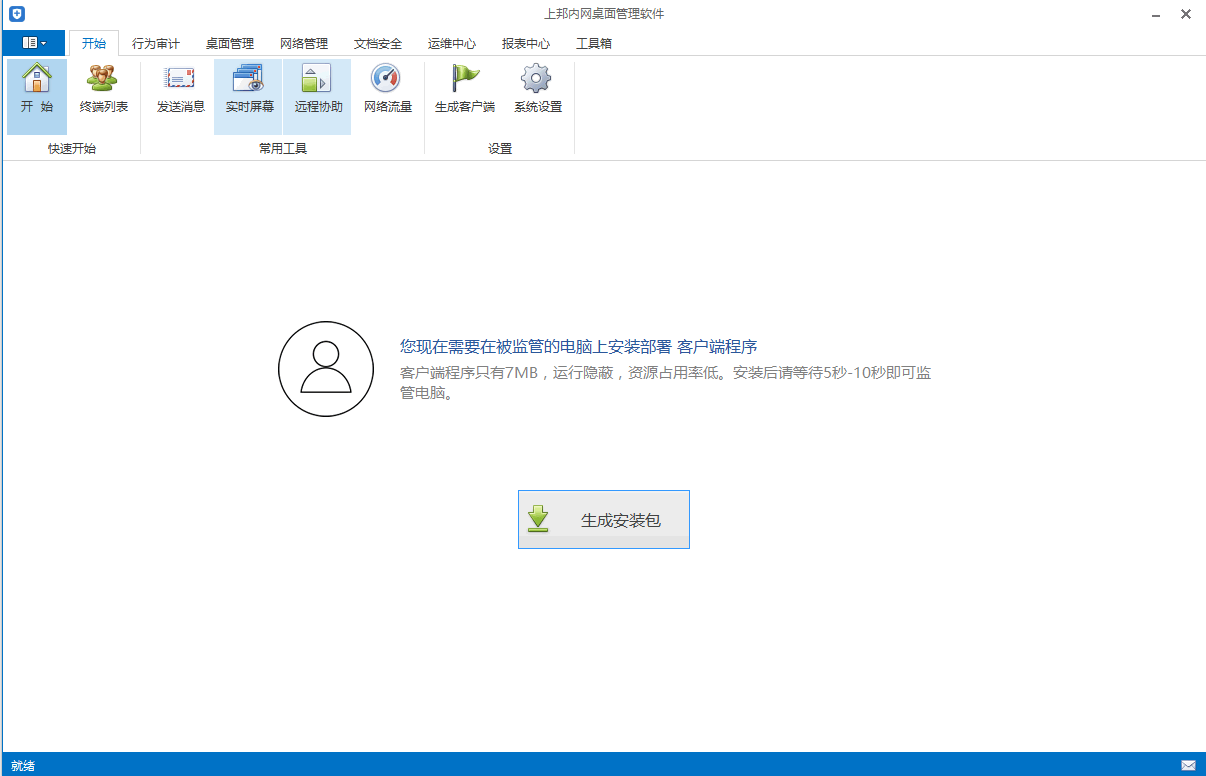Open the 开始 home icon in ribbon
This screenshot has height=776, width=1206.
(37, 96)
